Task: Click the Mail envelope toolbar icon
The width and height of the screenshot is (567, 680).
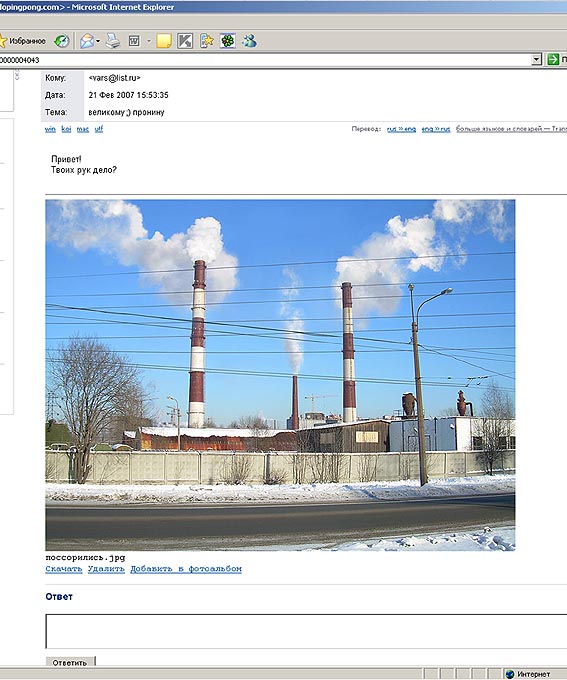Action: coord(87,41)
